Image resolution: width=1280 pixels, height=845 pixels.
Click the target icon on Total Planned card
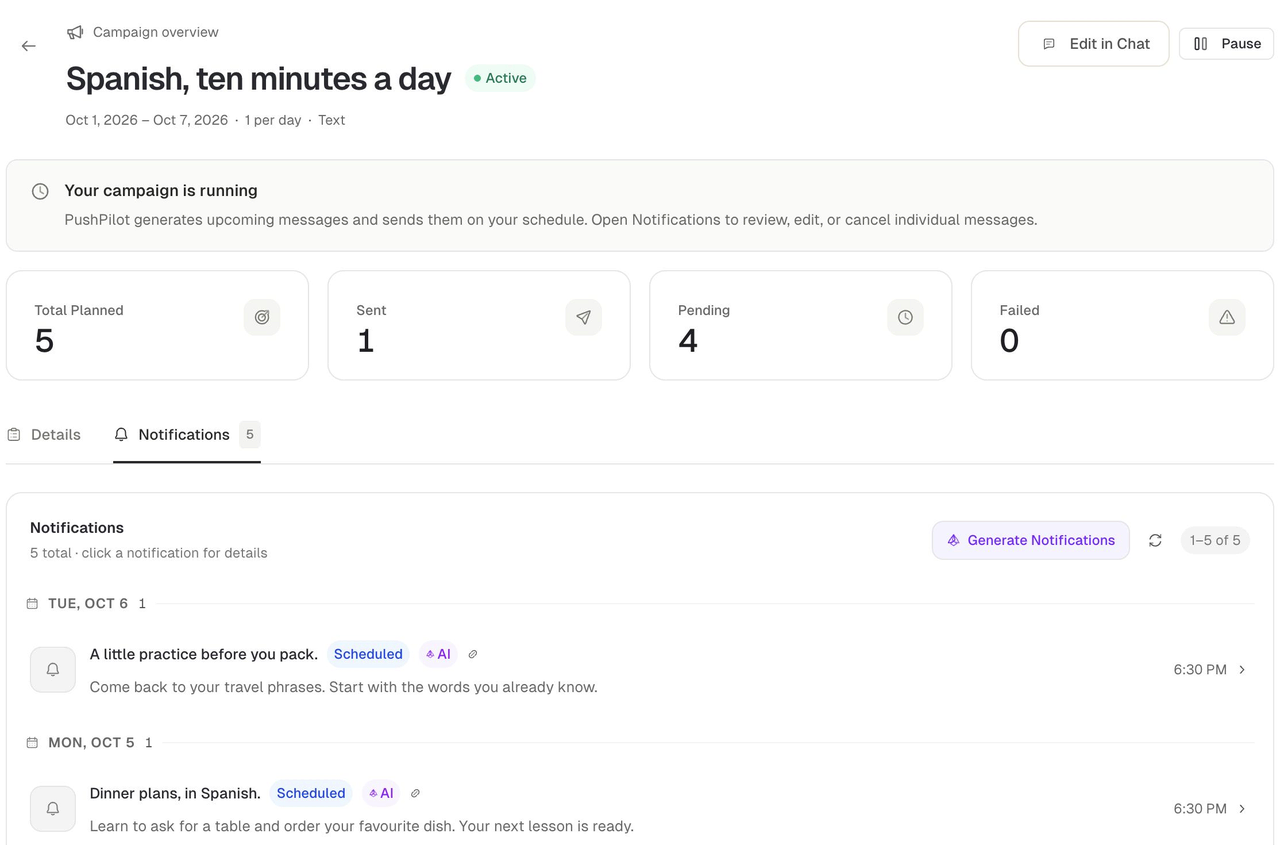click(x=262, y=317)
